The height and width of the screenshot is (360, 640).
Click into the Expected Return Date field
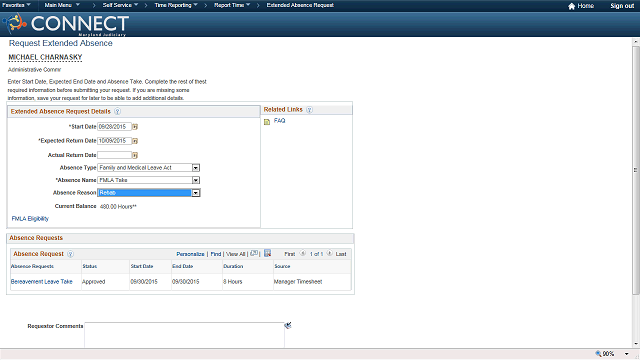coord(114,141)
